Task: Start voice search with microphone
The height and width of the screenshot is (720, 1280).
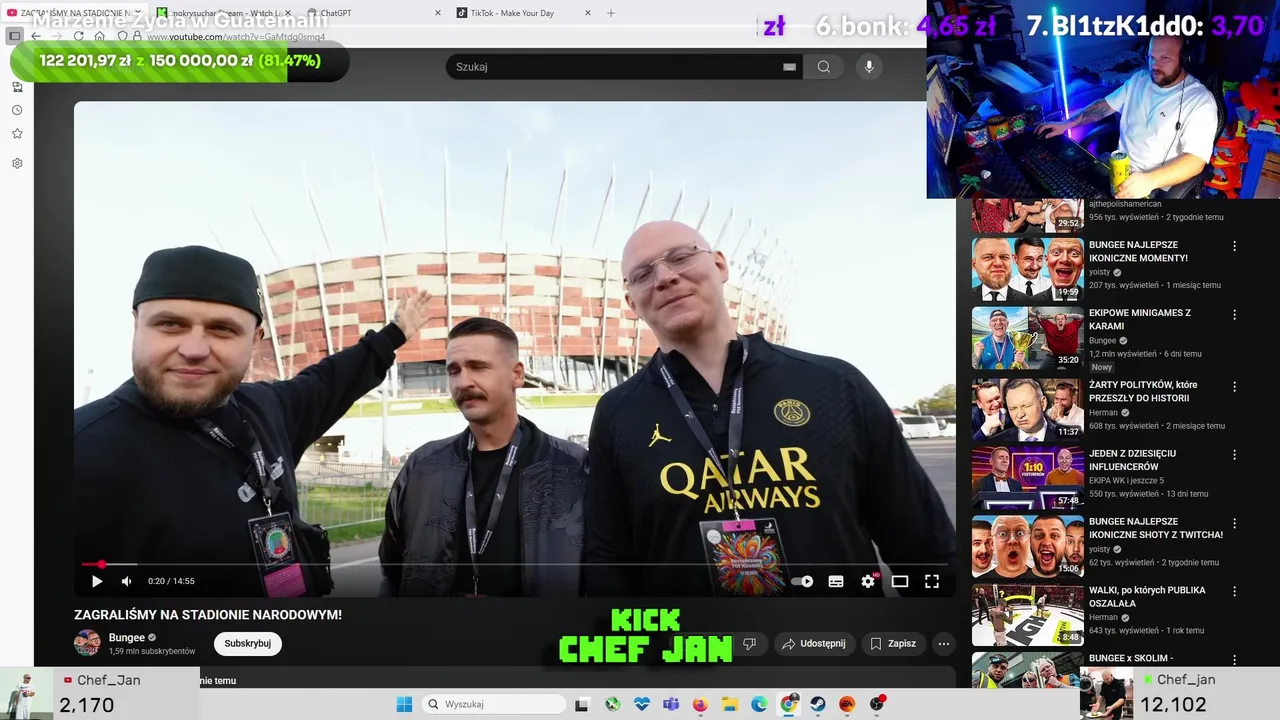Action: pos(869,67)
